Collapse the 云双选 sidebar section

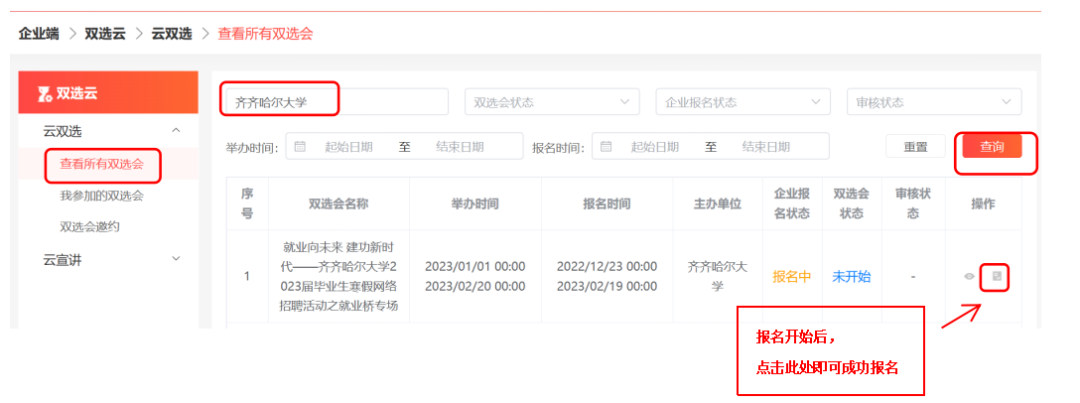tap(176, 131)
